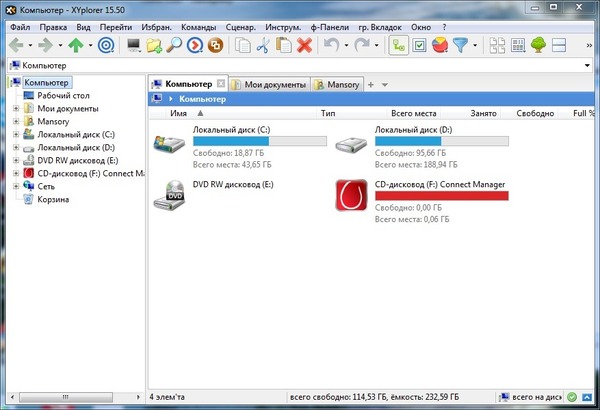The width and height of the screenshot is (600, 410).
Task: Click the Back navigation arrow
Action: click(x=16, y=45)
